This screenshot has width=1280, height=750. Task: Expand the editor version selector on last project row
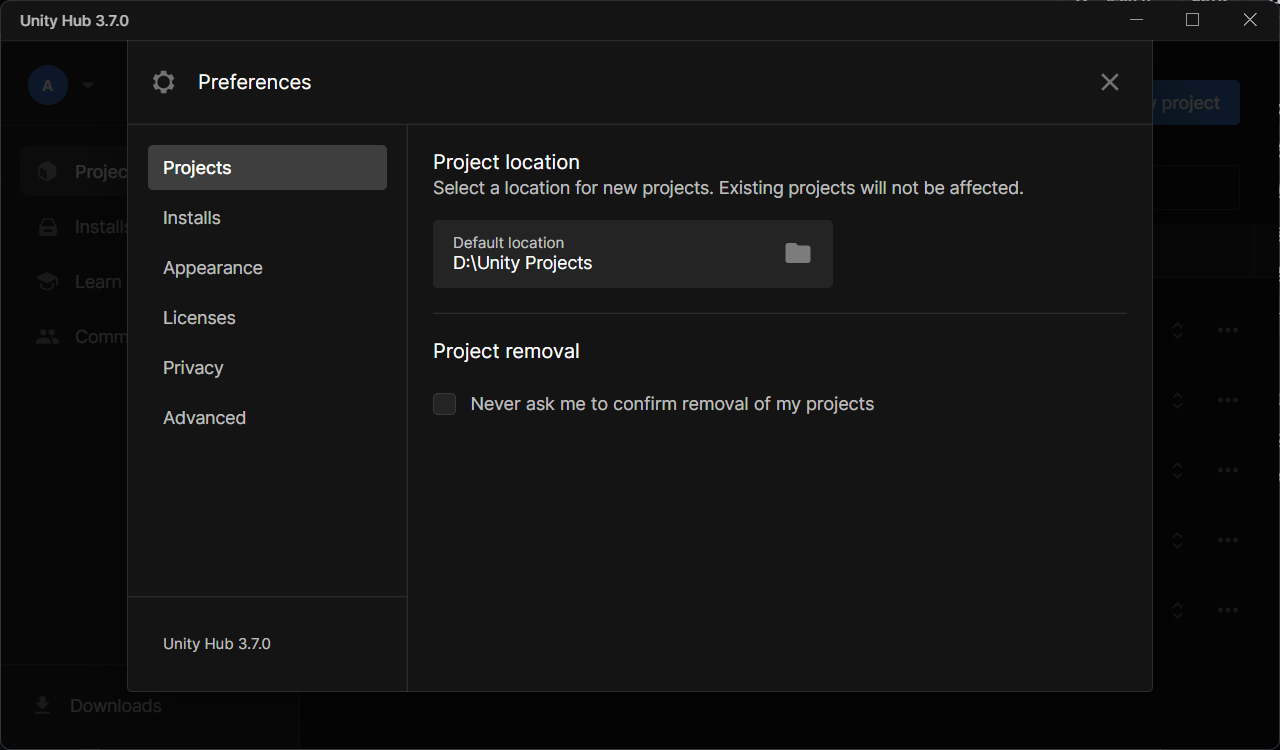pyautogui.click(x=1177, y=610)
